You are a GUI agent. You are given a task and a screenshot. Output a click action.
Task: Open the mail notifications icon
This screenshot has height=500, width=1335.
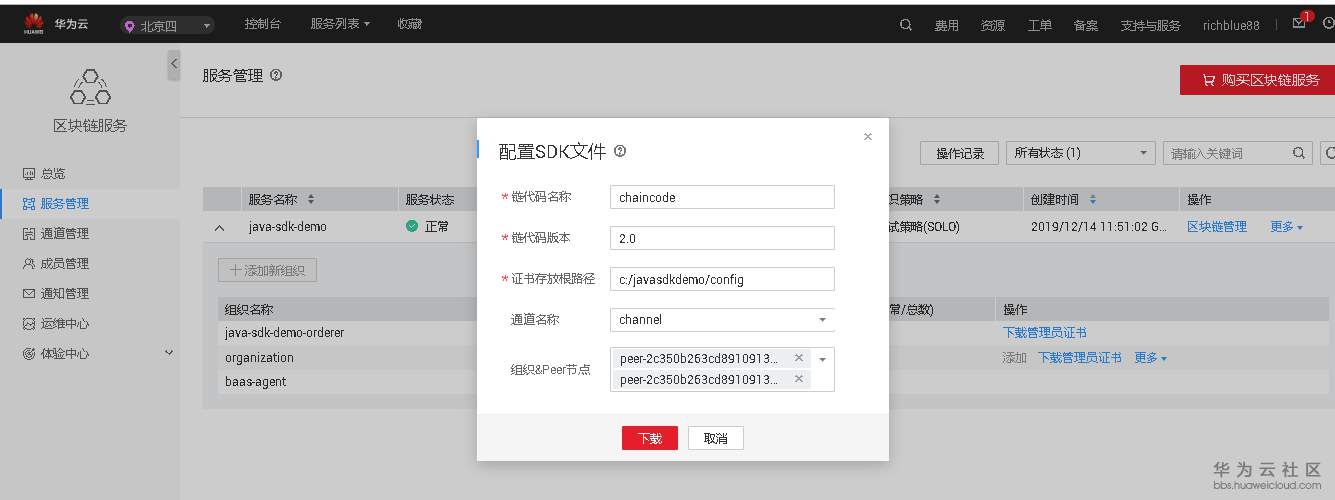(x=1299, y=24)
